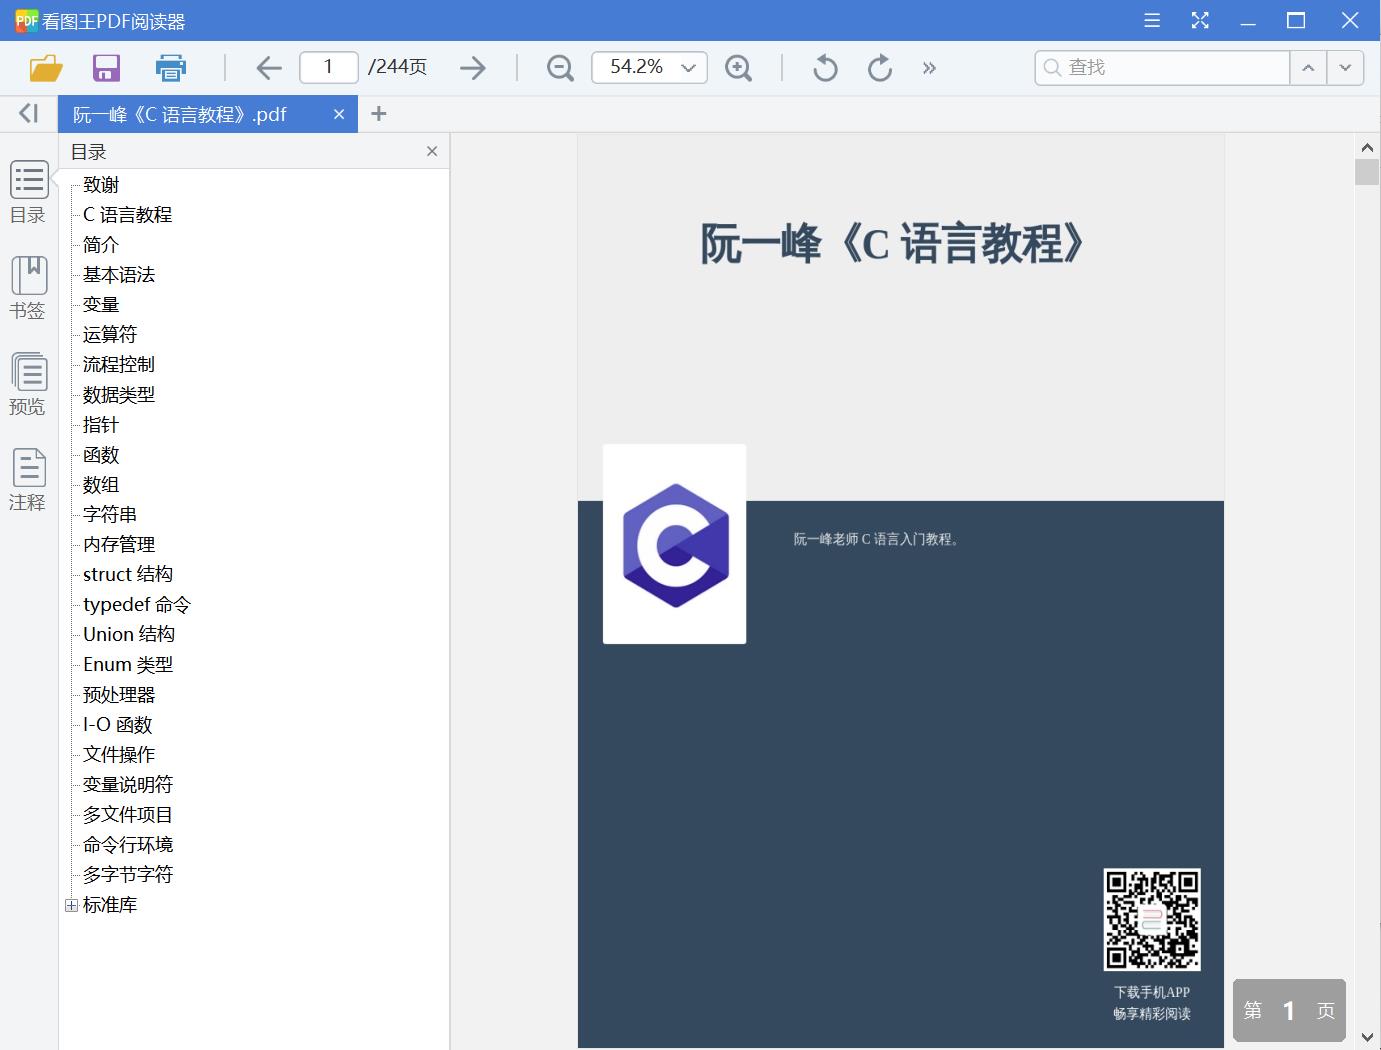Open the 注释 annotations panel
This screenshot has height=1050, width=1381.
point(28,478)
